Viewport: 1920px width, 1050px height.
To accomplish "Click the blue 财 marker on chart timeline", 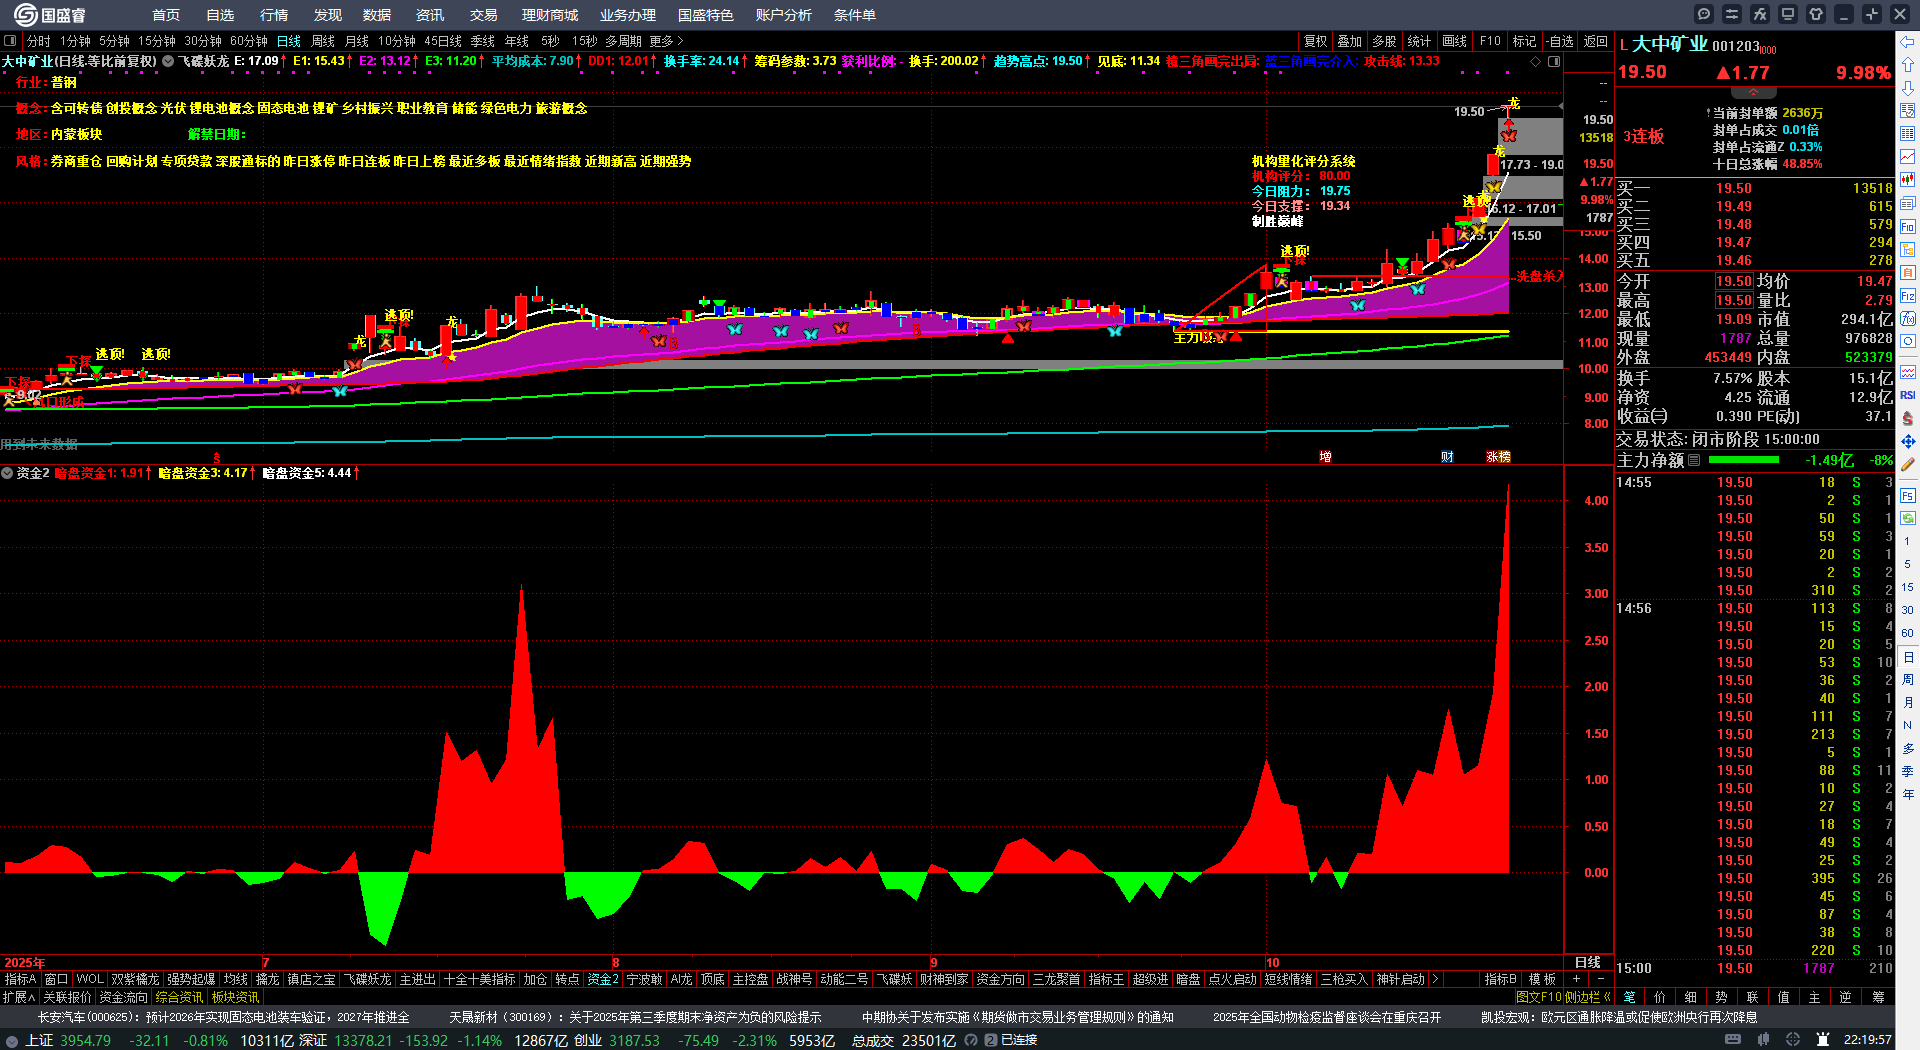I will pos(1447,457).
